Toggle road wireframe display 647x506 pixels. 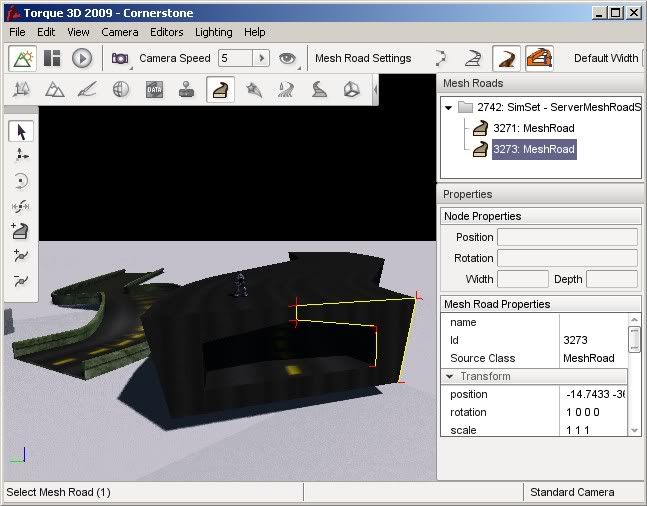(473, 58)
